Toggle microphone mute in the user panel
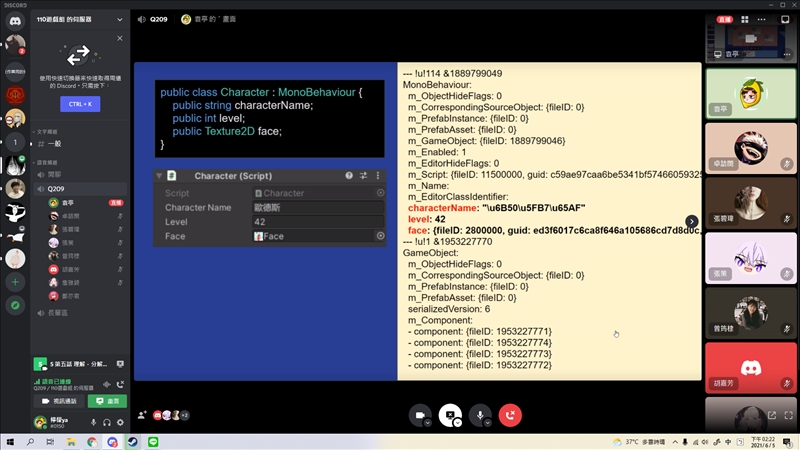This screenshot has height=450, width=800. [x=93, y=422]
